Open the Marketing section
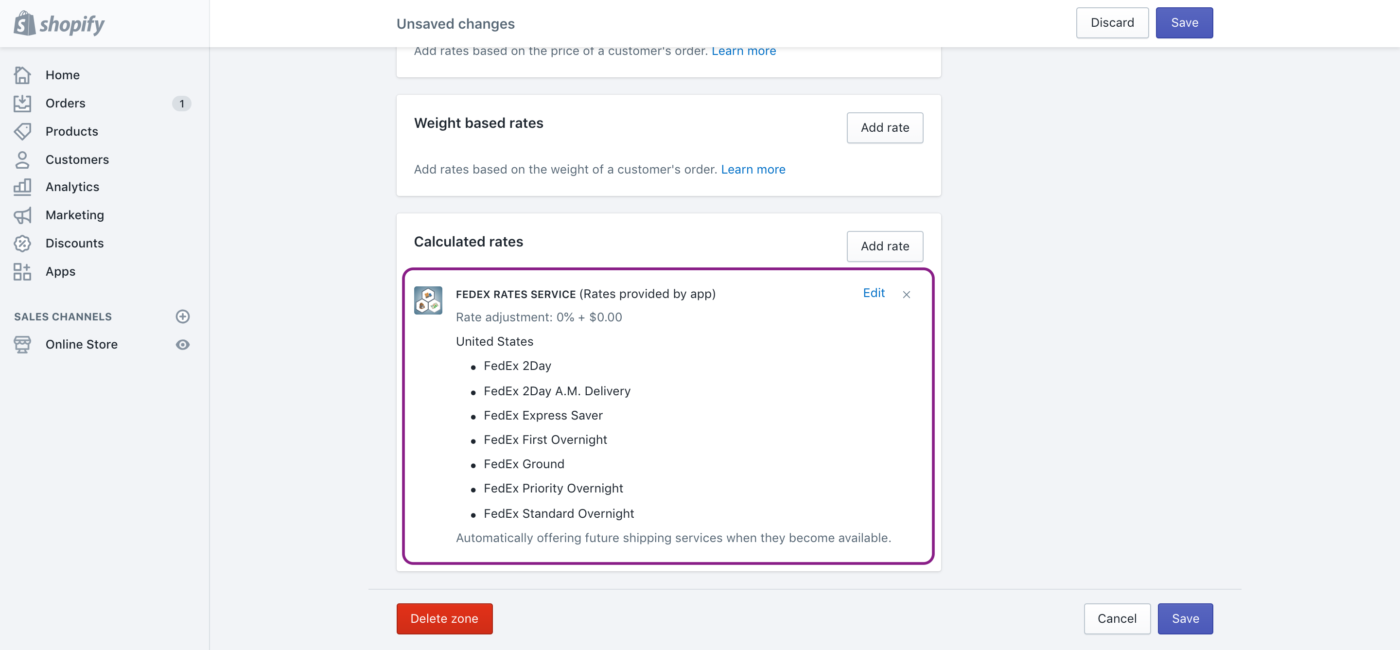Screen dimensions: 1400x650 (72, 214)
